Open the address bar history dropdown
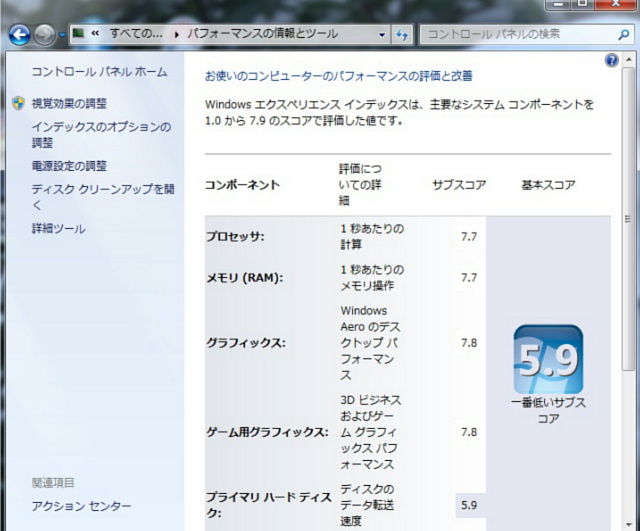Screen dimensions: 640x531 382,35
